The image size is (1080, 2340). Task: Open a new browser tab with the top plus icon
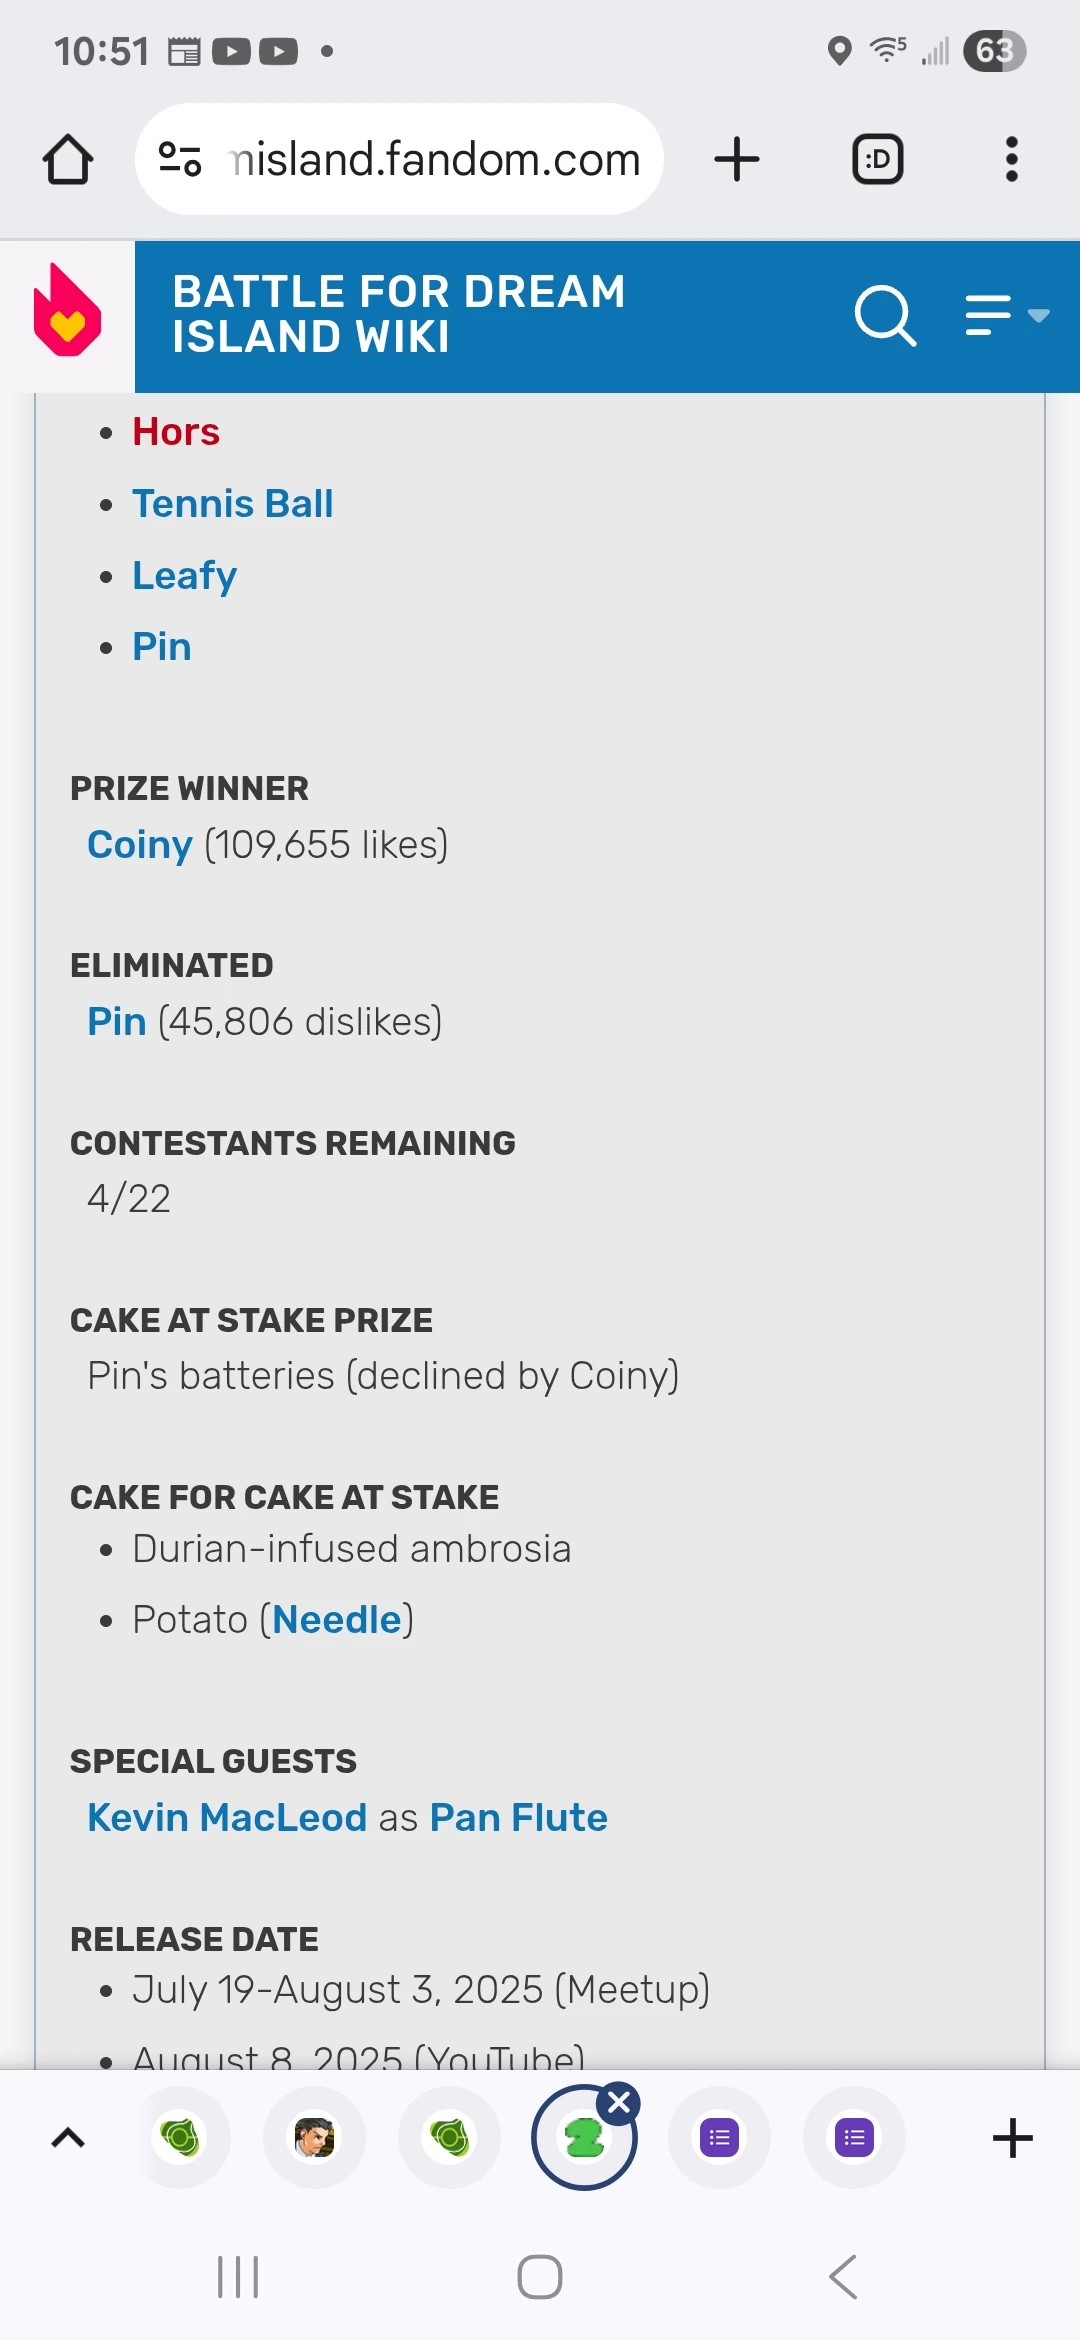pyautogui.click(x=737, y=160)
